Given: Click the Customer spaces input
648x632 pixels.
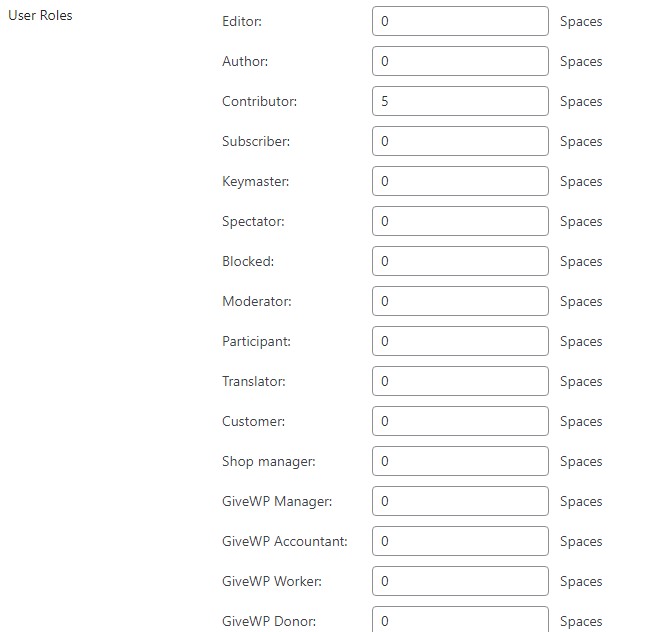Looking at the screenshot, I should pos(460,421).
